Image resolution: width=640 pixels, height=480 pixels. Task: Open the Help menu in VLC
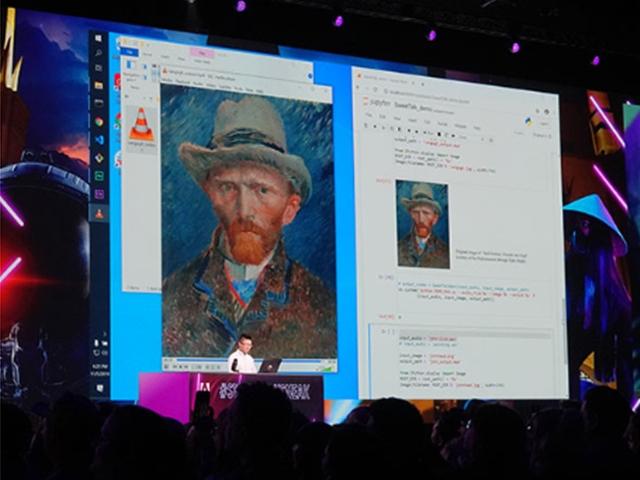[x=260, y=90]
